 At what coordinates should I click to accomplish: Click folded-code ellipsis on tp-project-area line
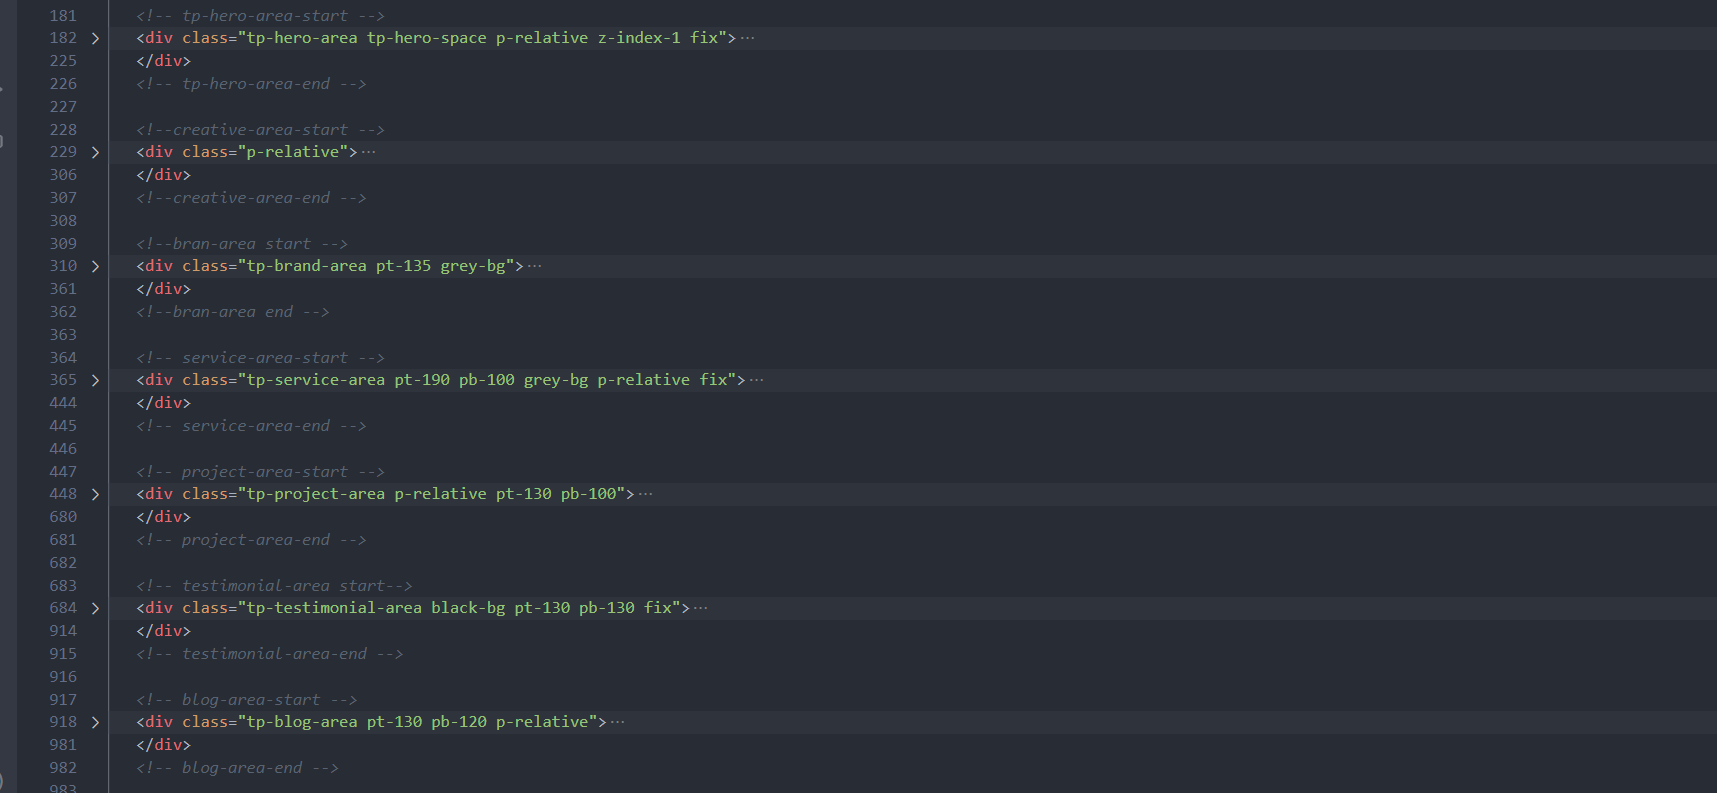pyautogui.click(x=645, y=494)
